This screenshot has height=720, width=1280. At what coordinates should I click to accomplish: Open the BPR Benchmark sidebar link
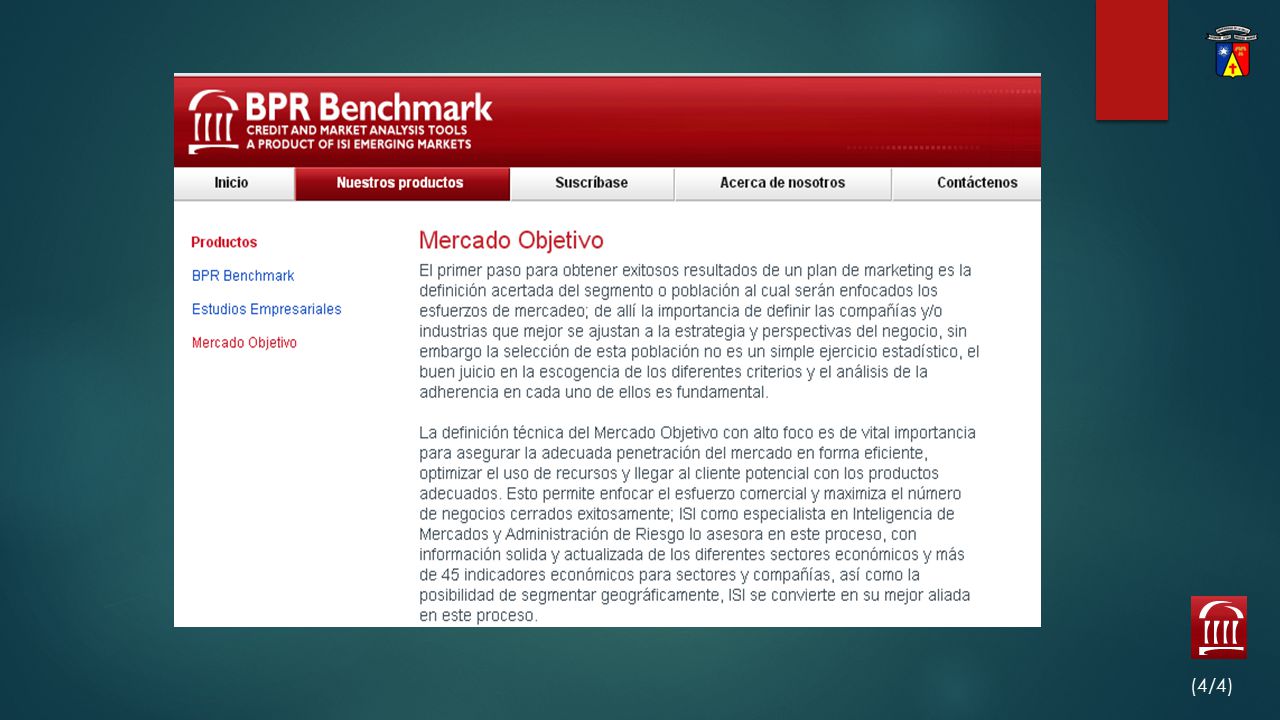[243, 276]
